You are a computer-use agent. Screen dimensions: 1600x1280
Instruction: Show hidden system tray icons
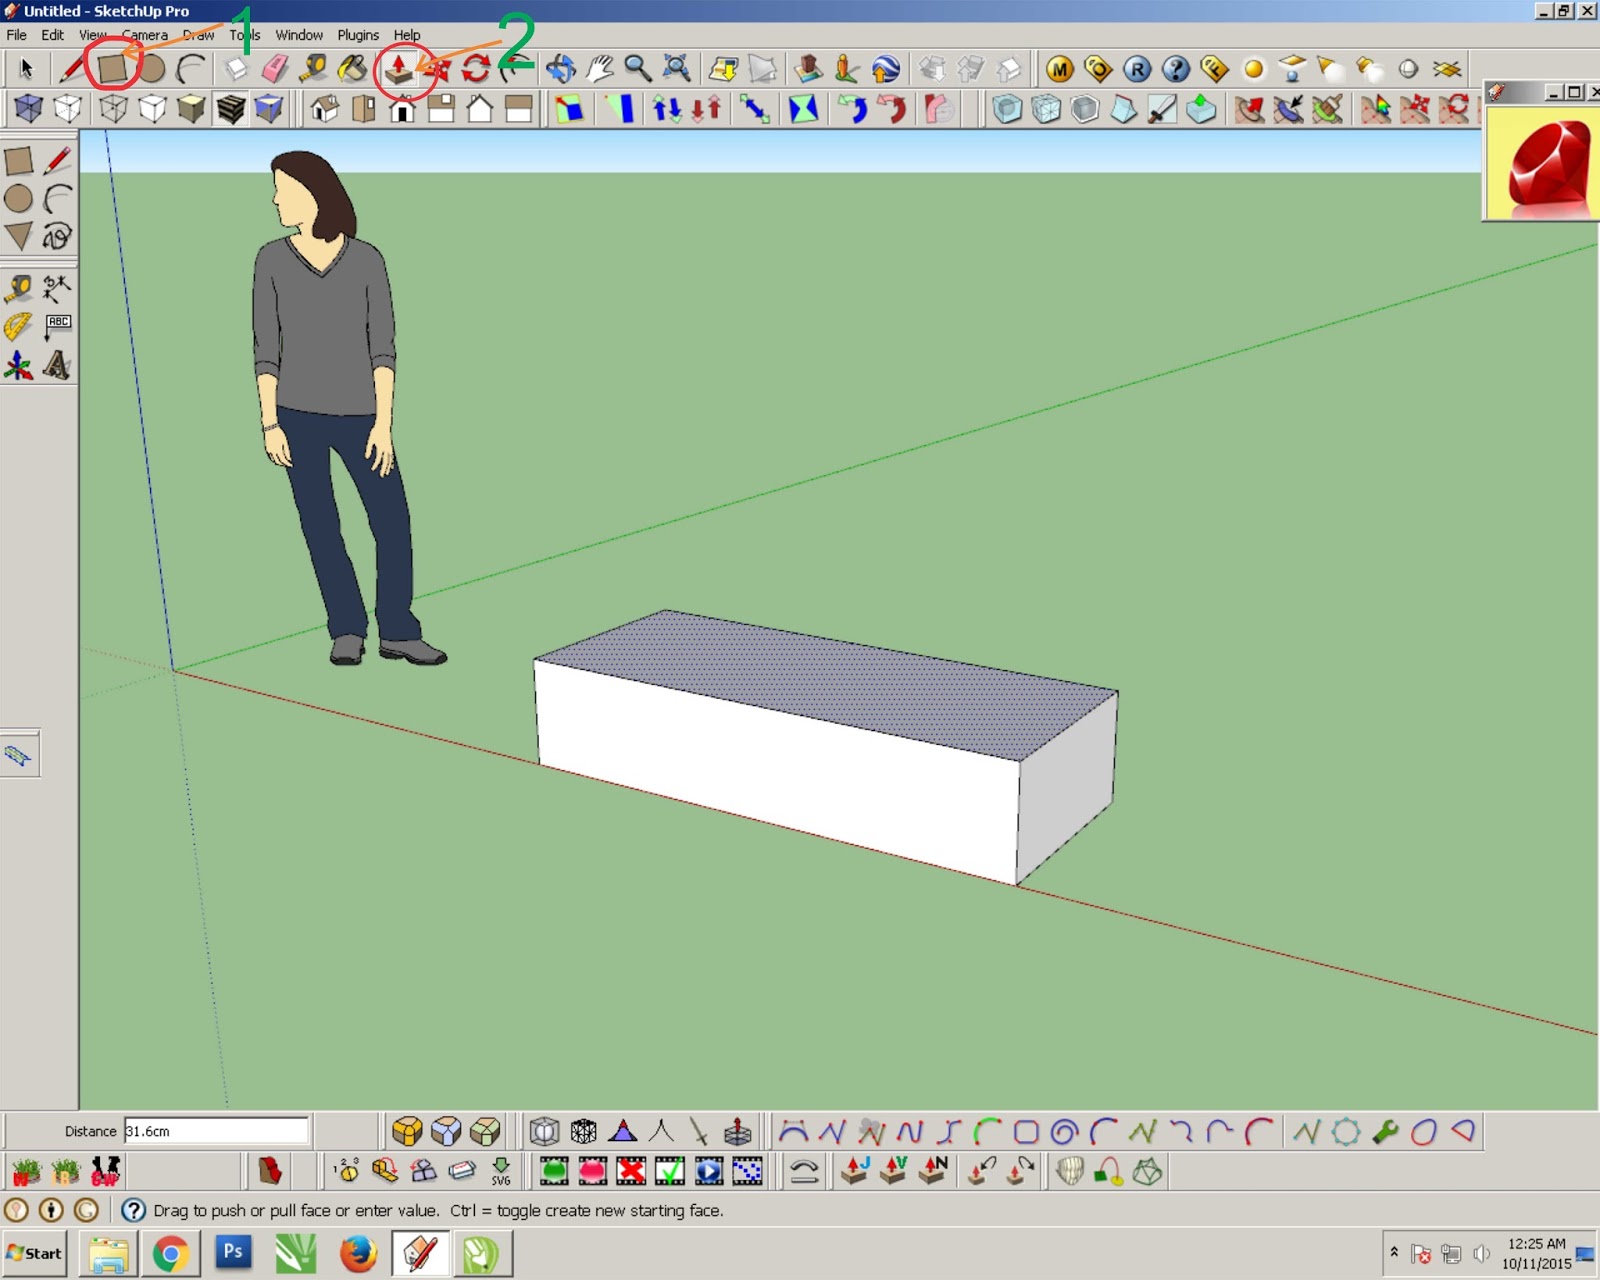click(x=1394, y=1252)
